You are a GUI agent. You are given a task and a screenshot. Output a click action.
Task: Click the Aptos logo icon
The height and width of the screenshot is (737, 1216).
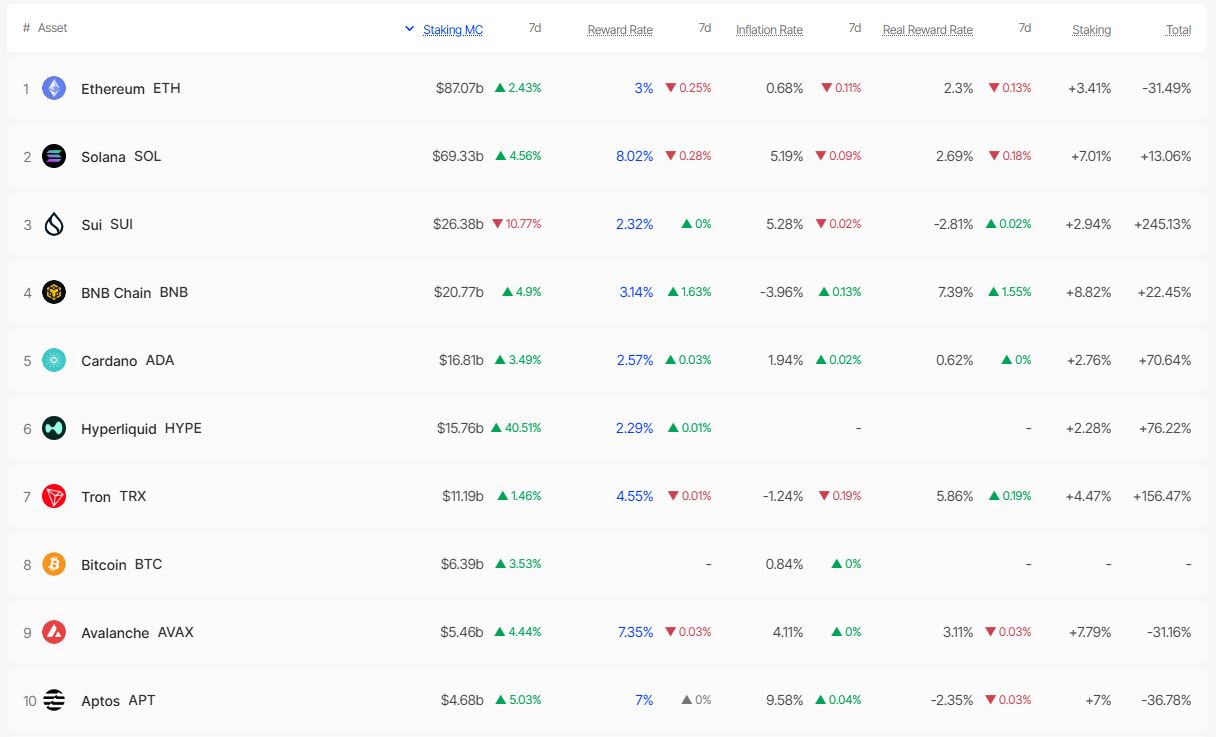tap(54, 700)
